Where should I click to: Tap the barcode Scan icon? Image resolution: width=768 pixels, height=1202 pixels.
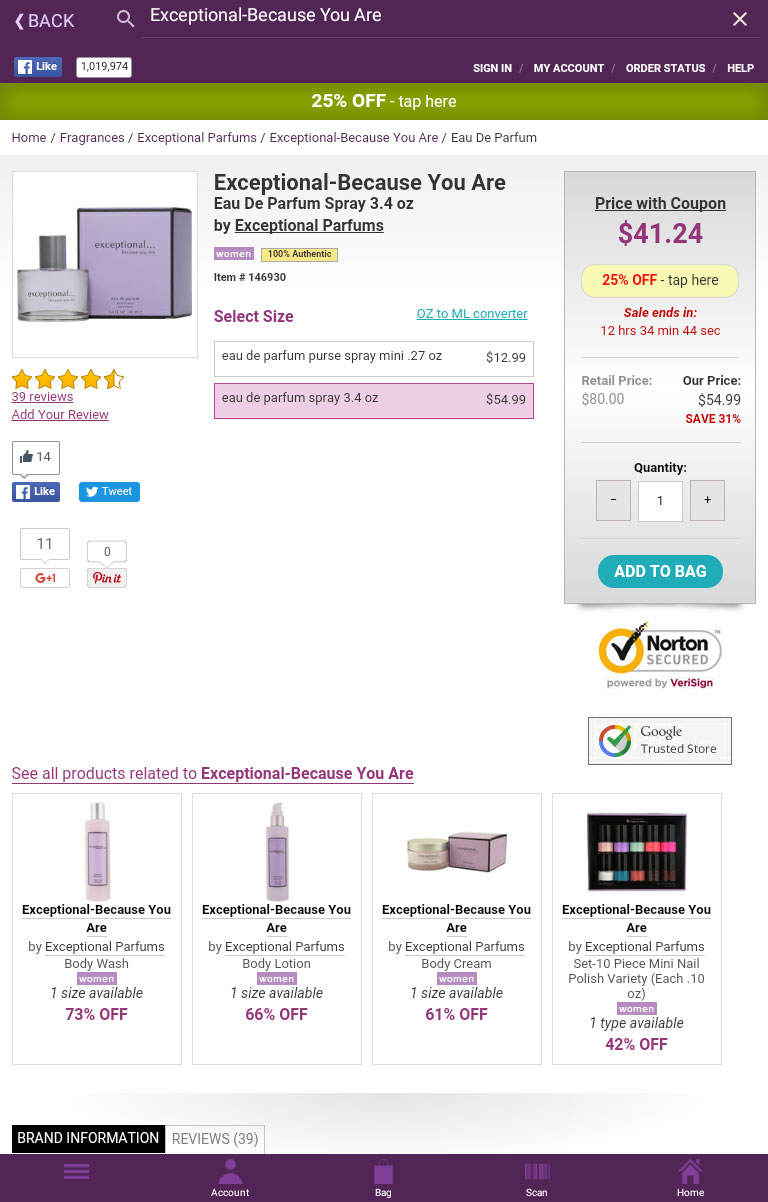tap(537, 1177)
